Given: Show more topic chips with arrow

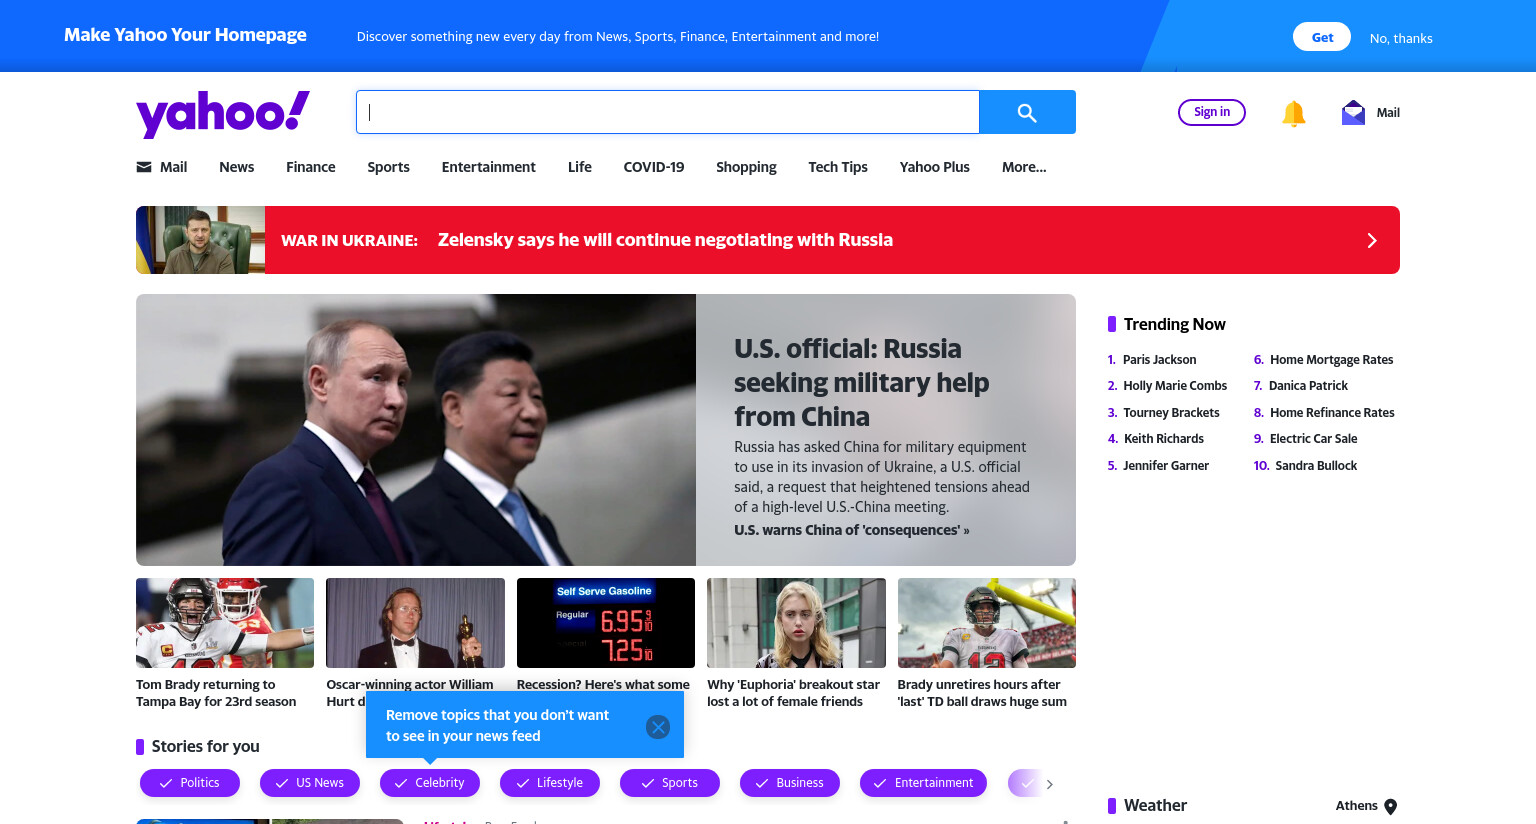Looking at the screenshot, I should [x=1049, y=784].
